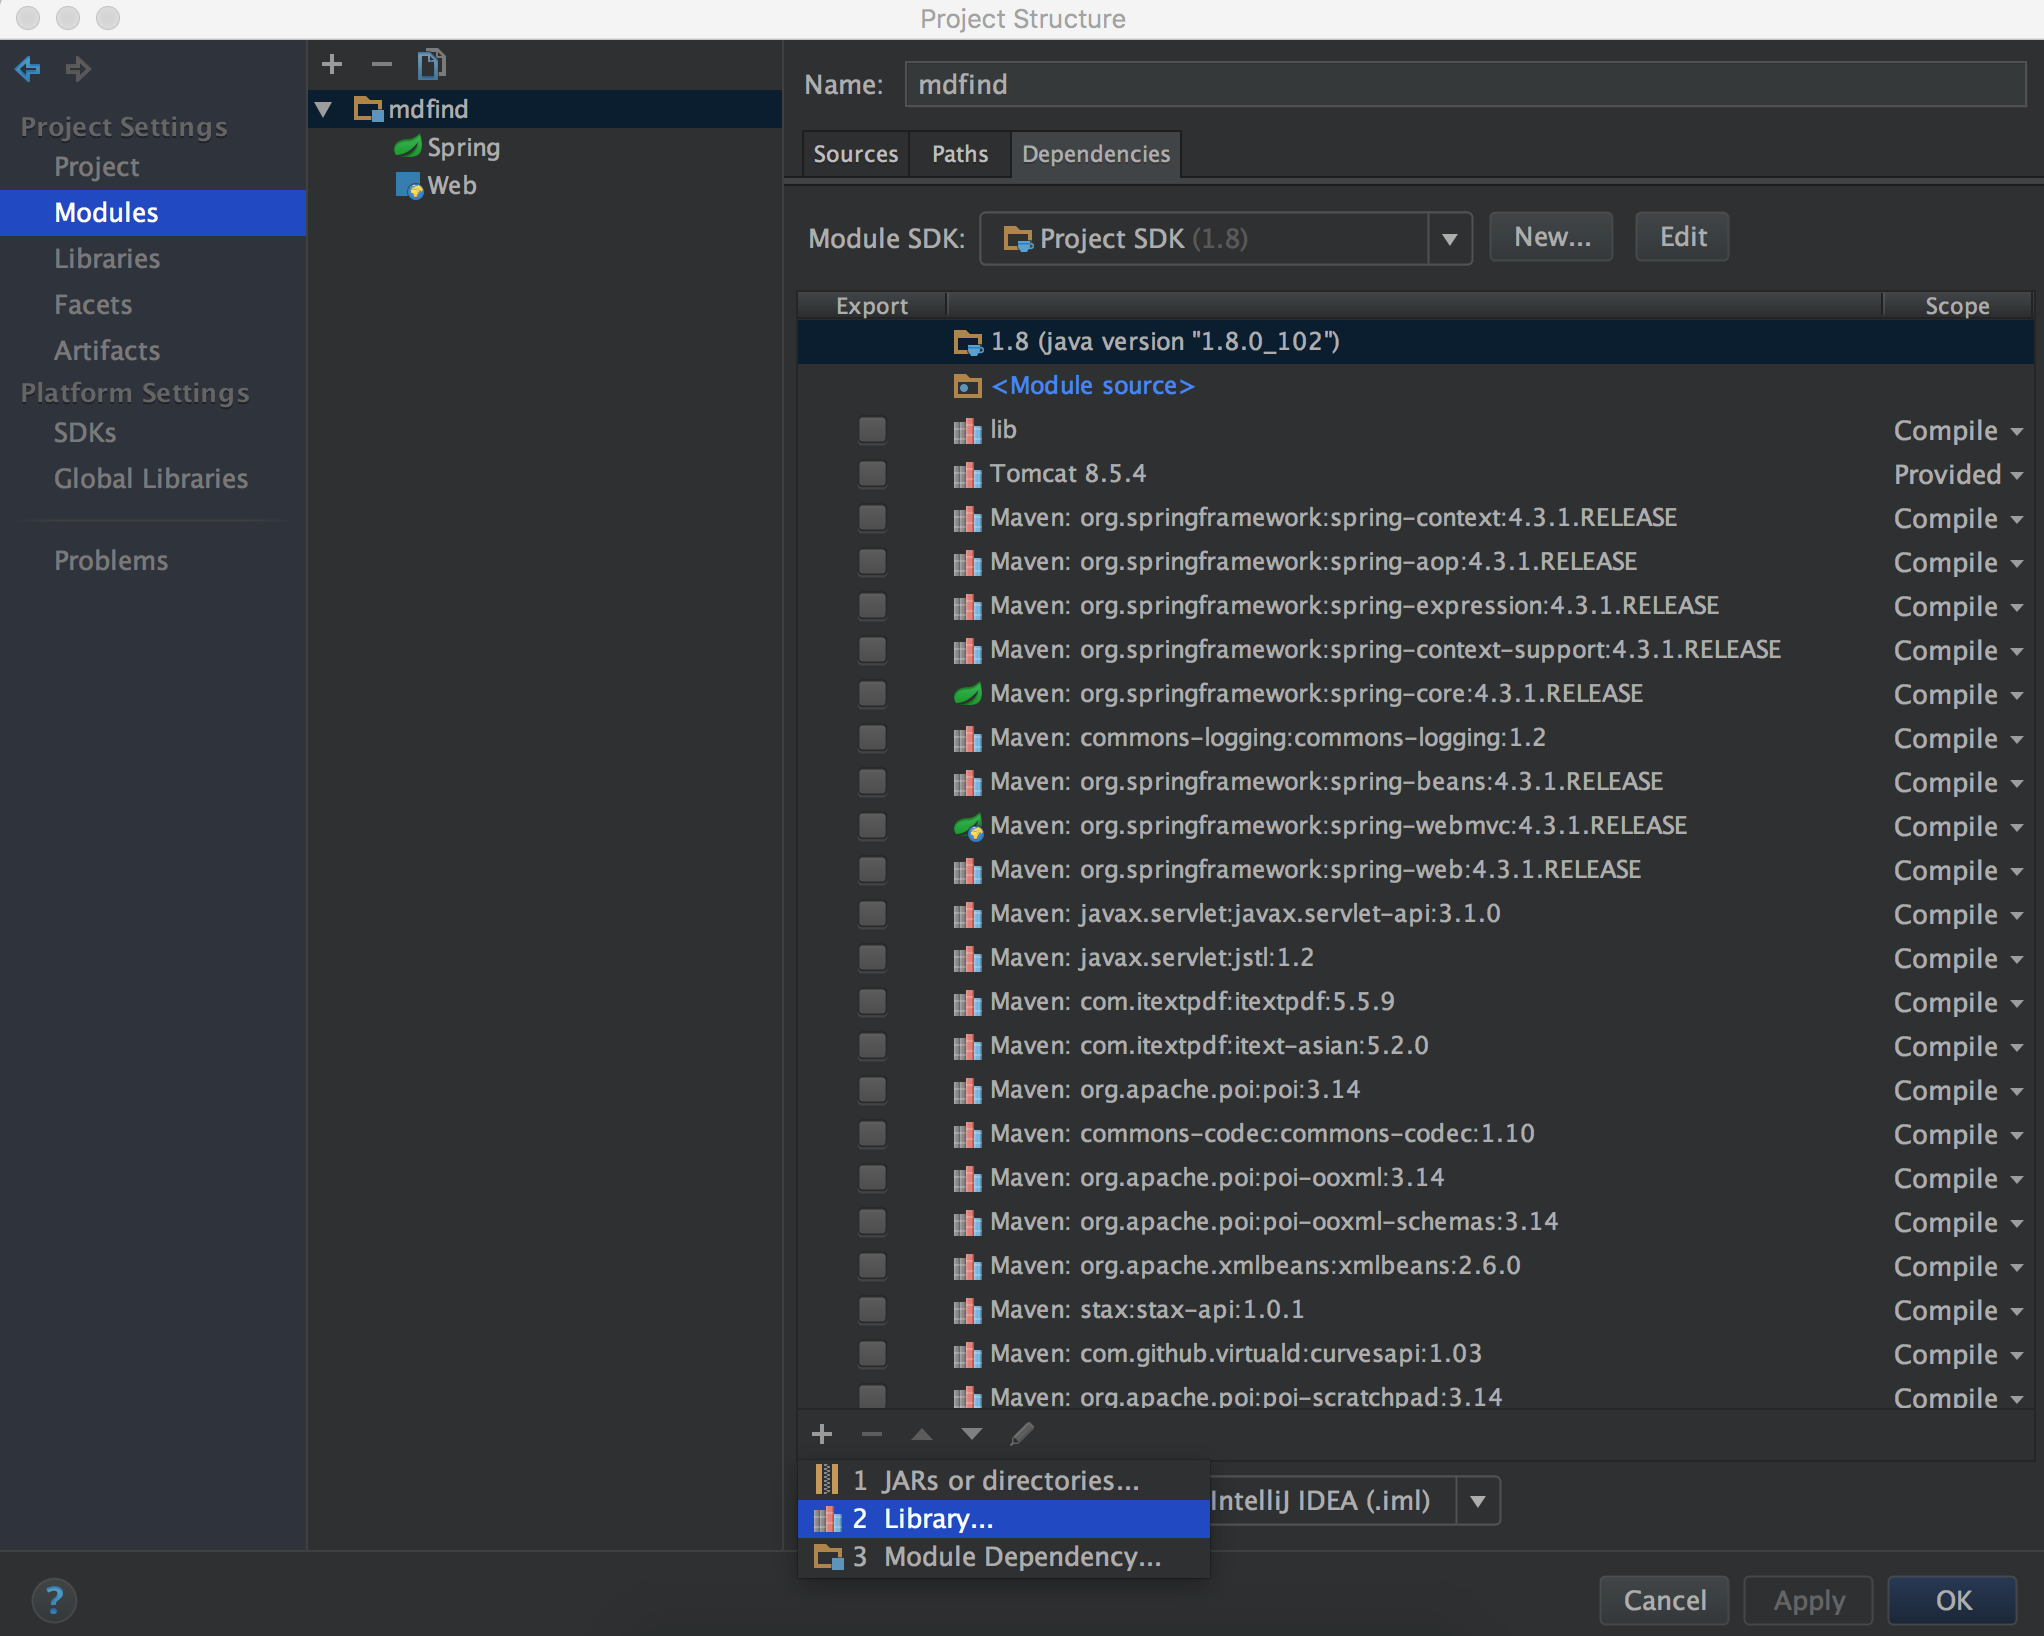
Task: Choose JARs or directories menu item
Action: point(1004,1480)
